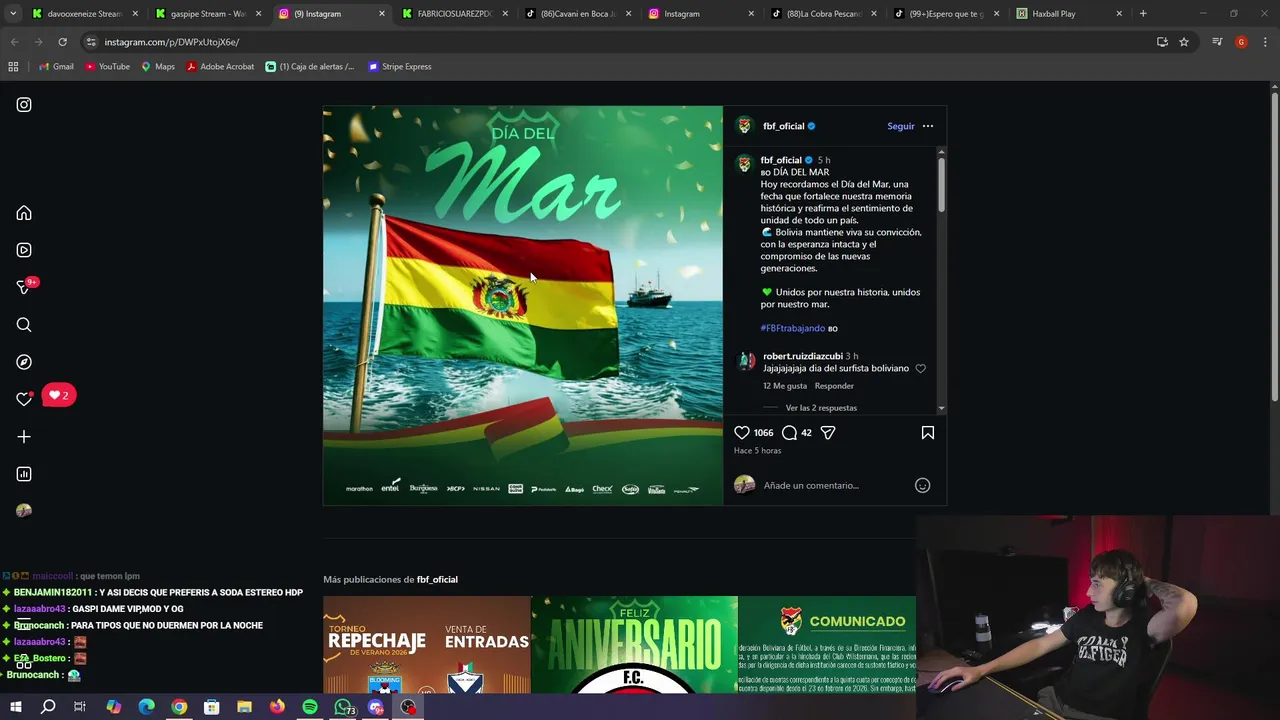This screenshot has width=1280, height=720.
Task: Reply to robert.ruizdiazcubi's comment via Responder
Action: tap(834, 386)
